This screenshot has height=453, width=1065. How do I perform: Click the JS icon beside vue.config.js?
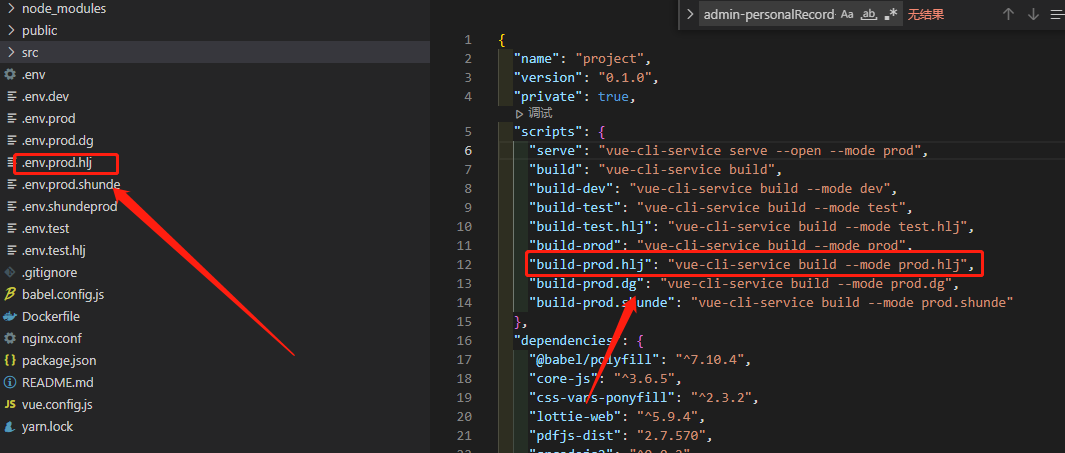pos(10,405)
